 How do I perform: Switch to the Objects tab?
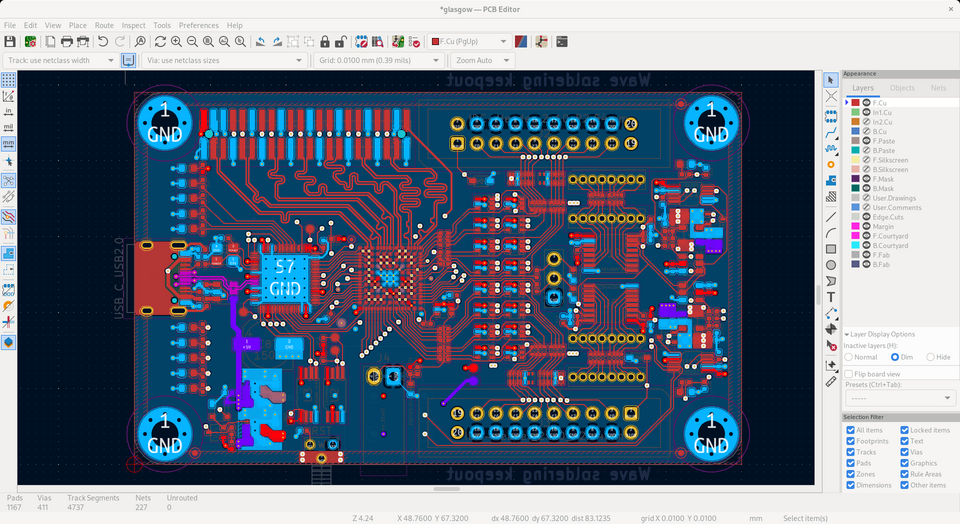(x=902, y=88)
